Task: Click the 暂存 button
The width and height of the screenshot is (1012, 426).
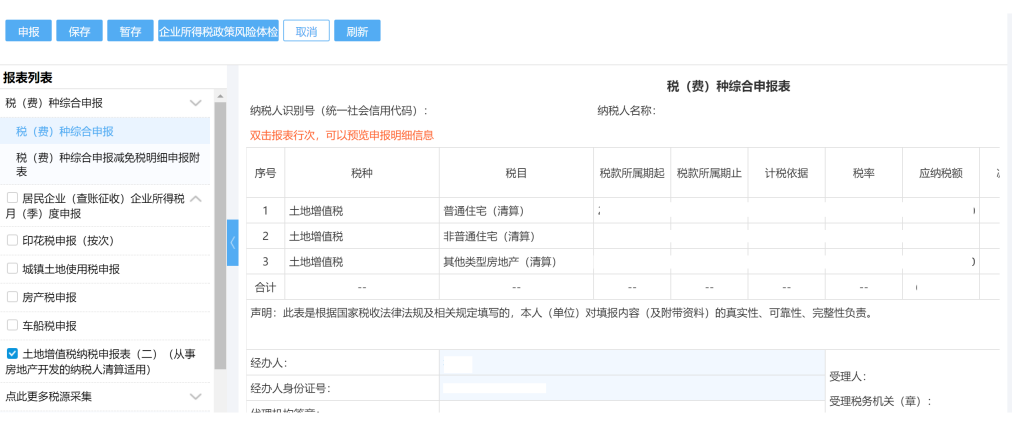Action: coord(130,31)
